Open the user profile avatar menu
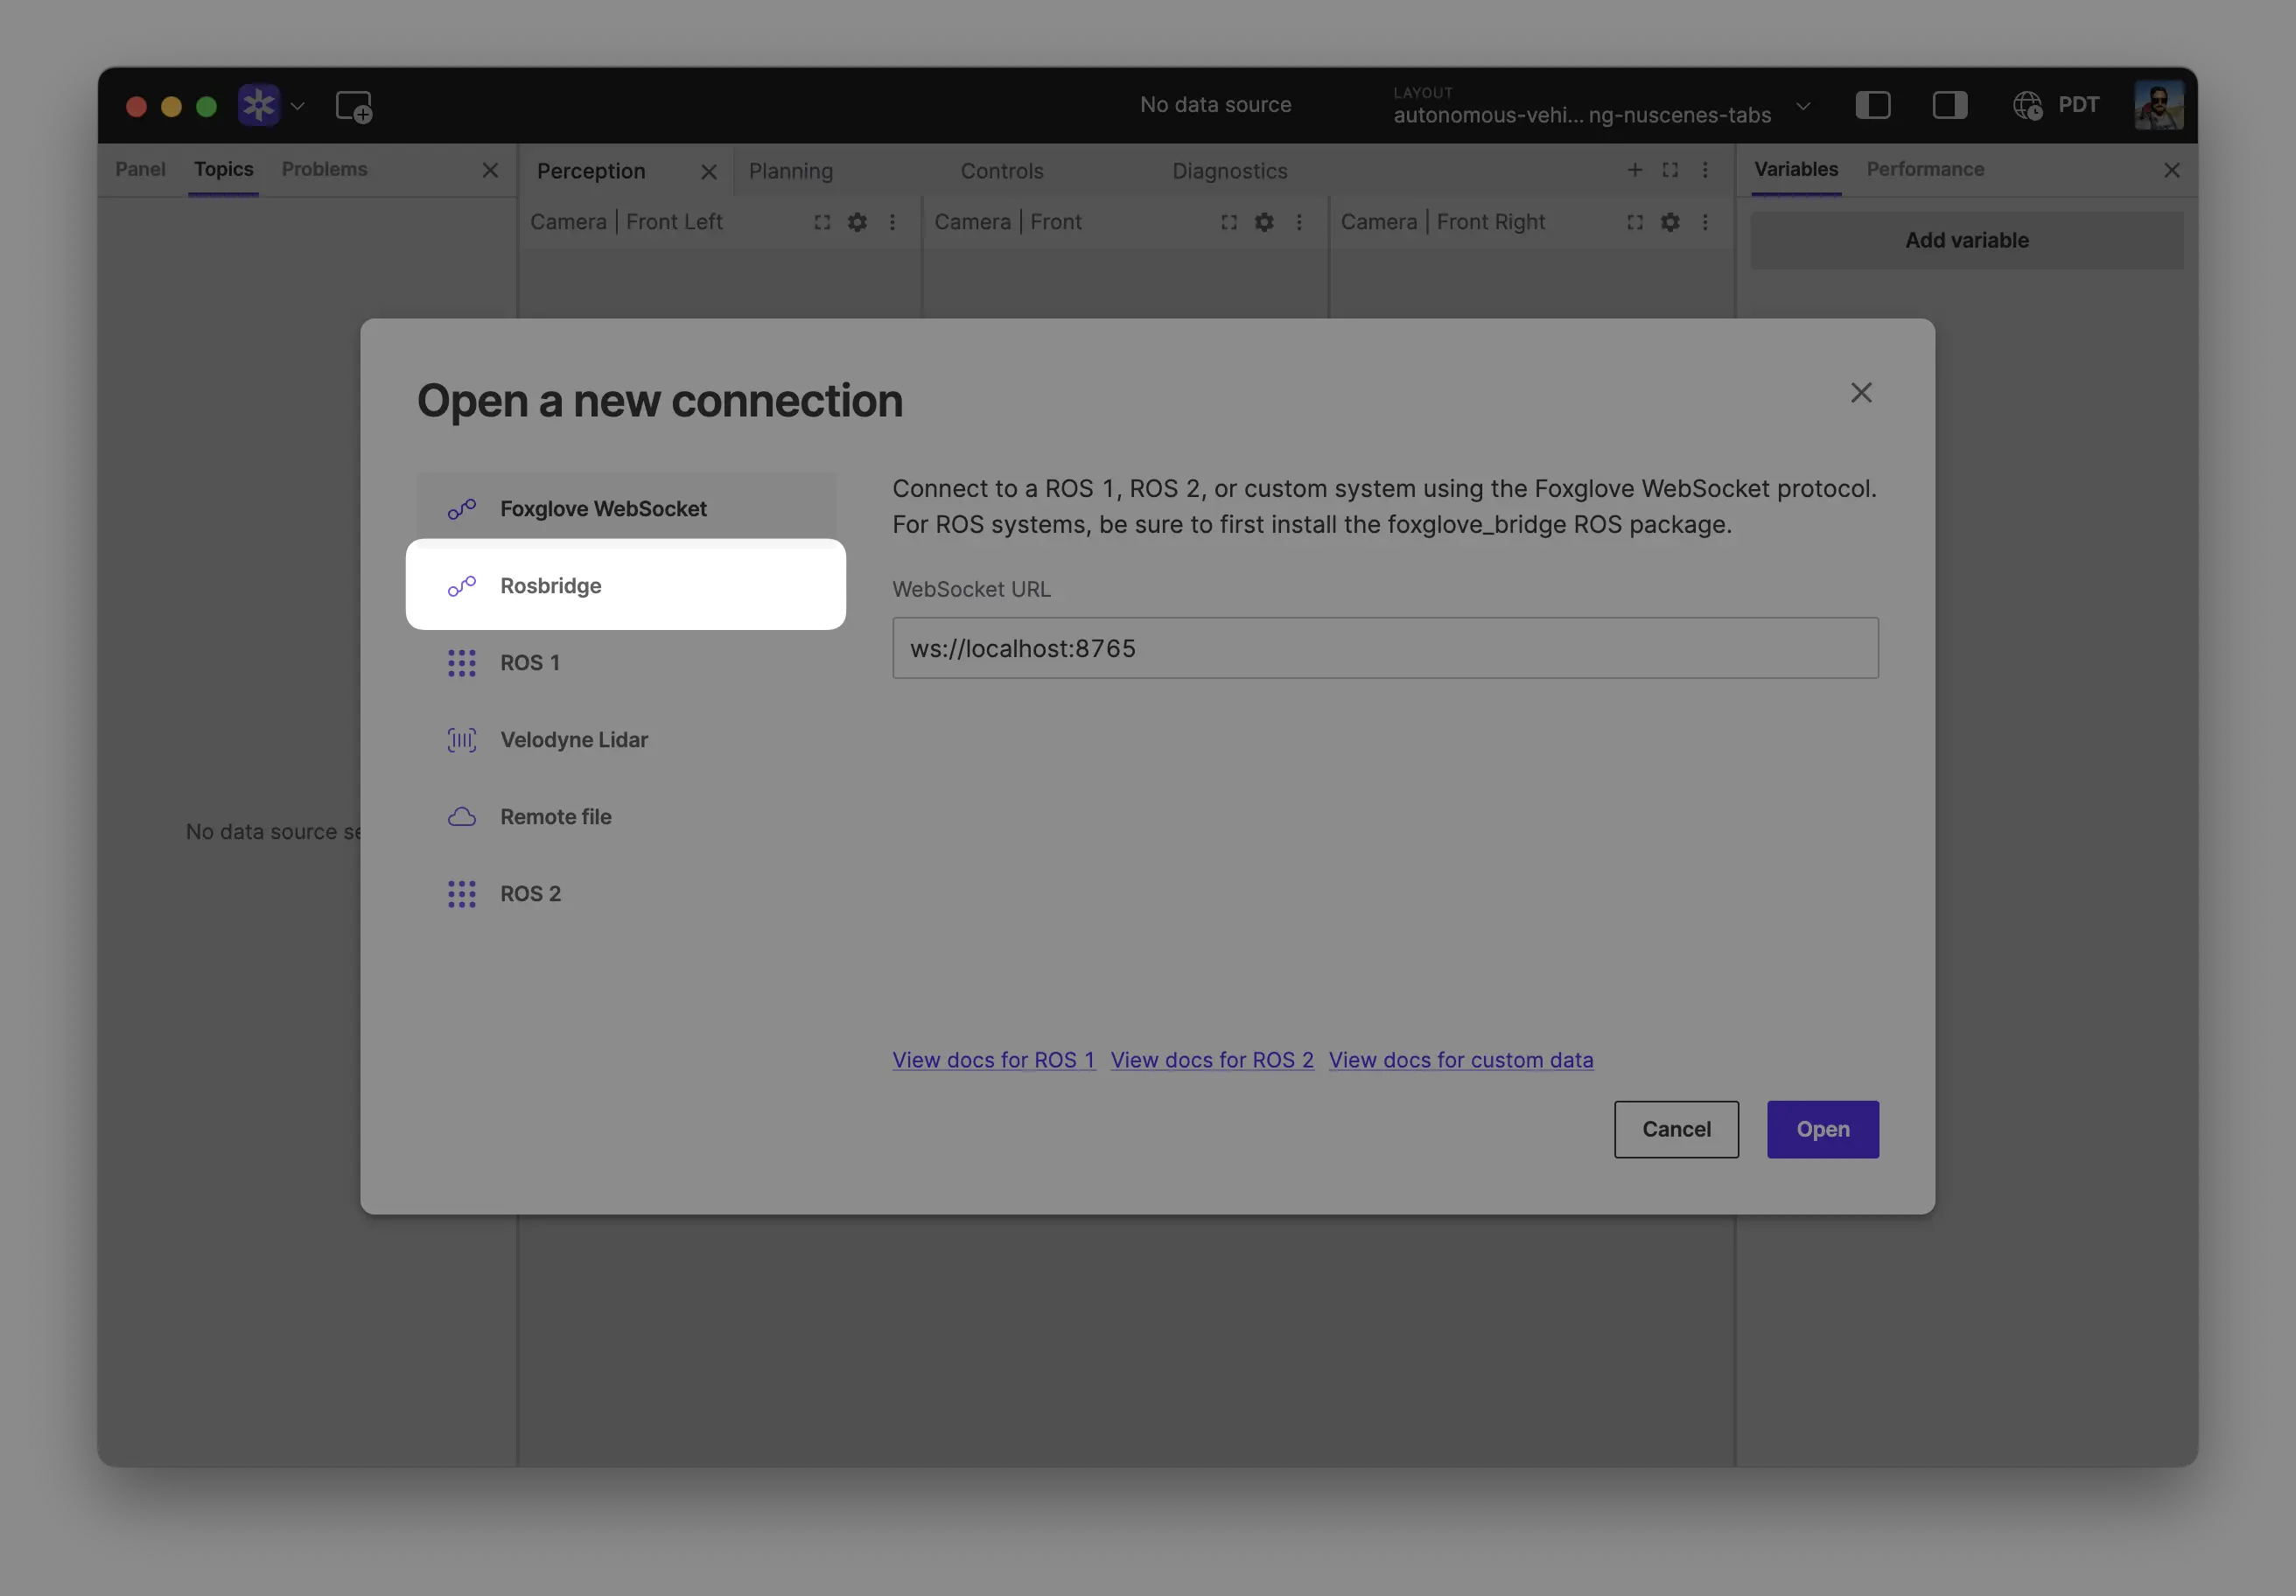 click(x=2158, y=105)
